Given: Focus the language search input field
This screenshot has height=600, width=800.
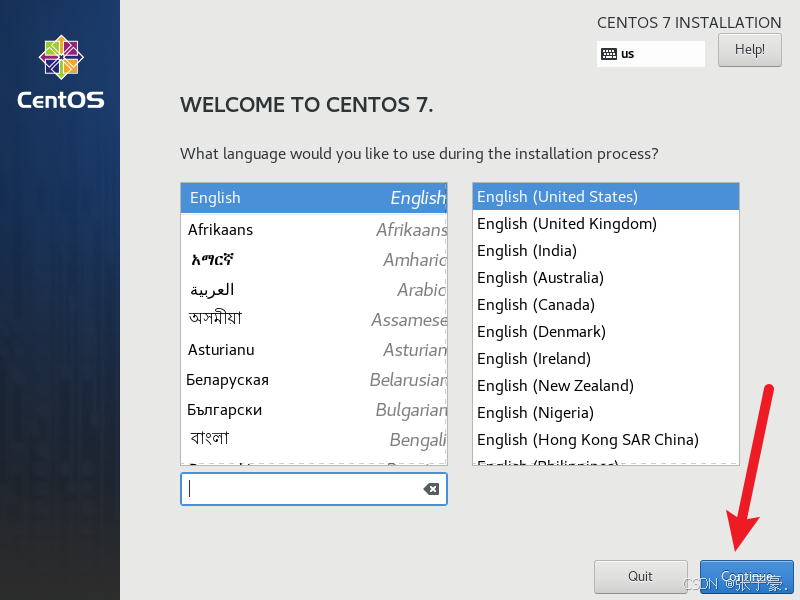Looking at the screenshot, I should pyautogui.click(x=314, y=489).
